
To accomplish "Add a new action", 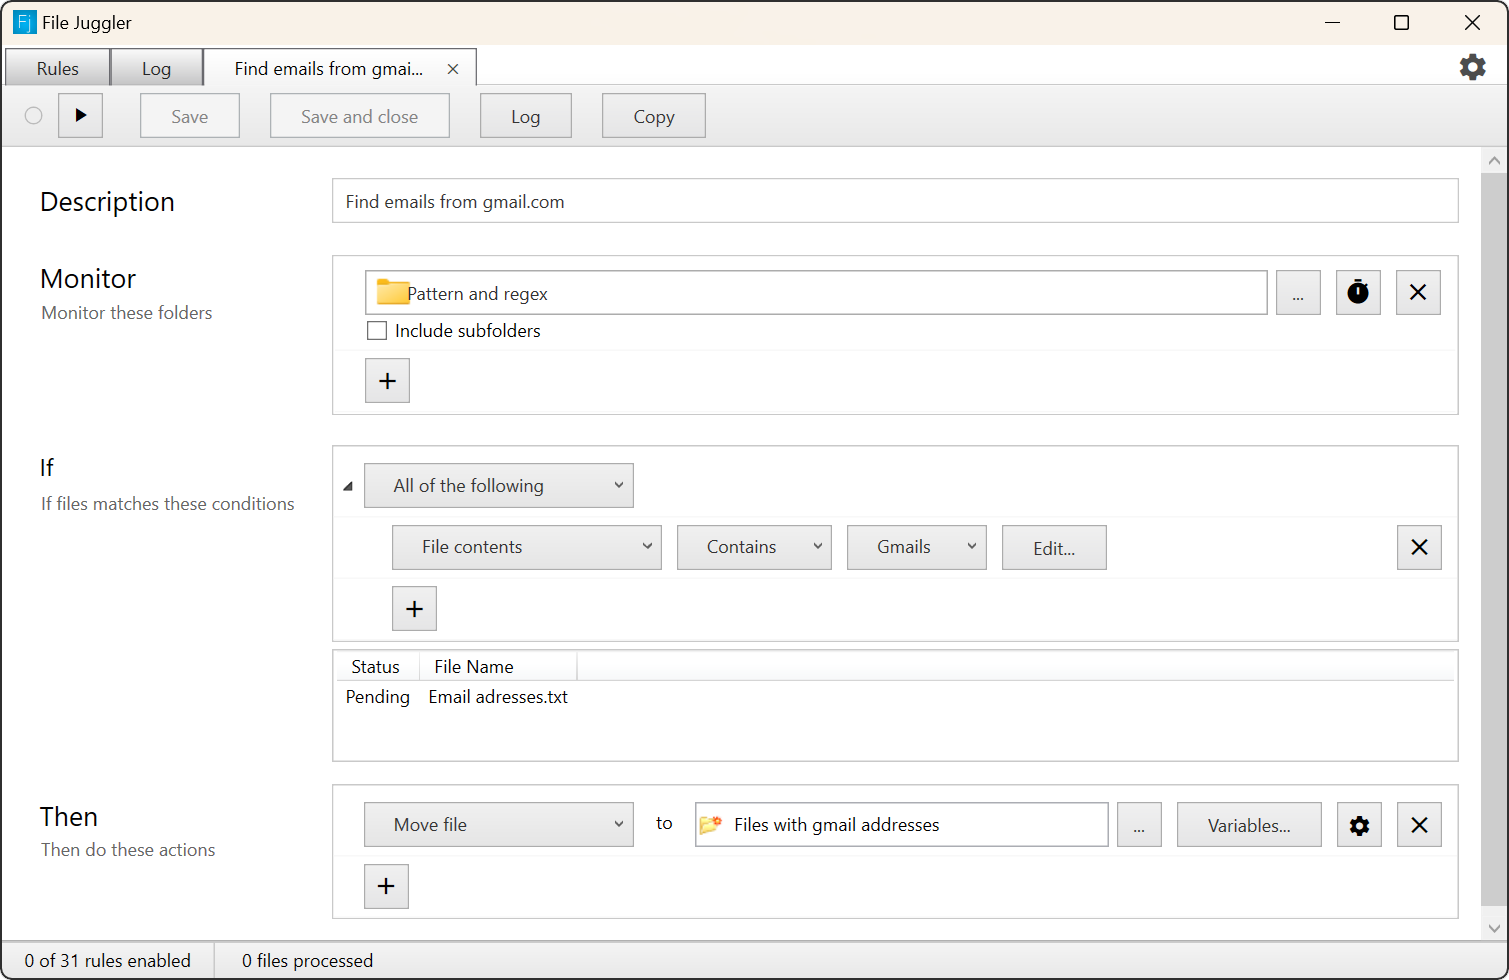I will pyautogui.click(x=386, y=887).
